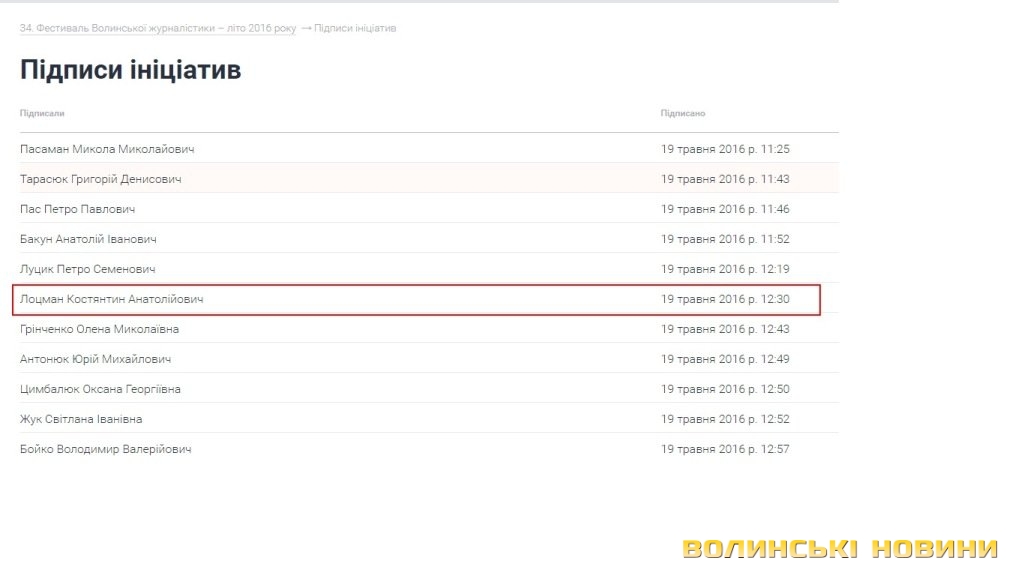Select signer Тарасюк Григорій Денисович
The image size is (1024, 576).
101,179
